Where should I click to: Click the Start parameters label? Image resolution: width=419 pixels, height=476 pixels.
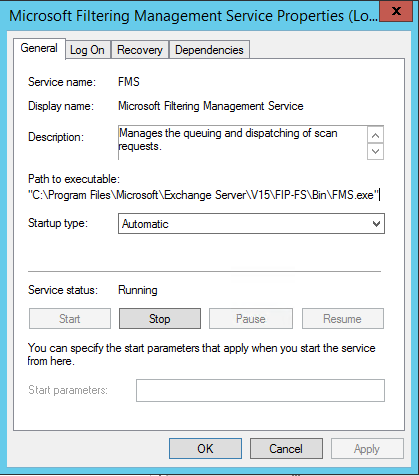(68, 390)
